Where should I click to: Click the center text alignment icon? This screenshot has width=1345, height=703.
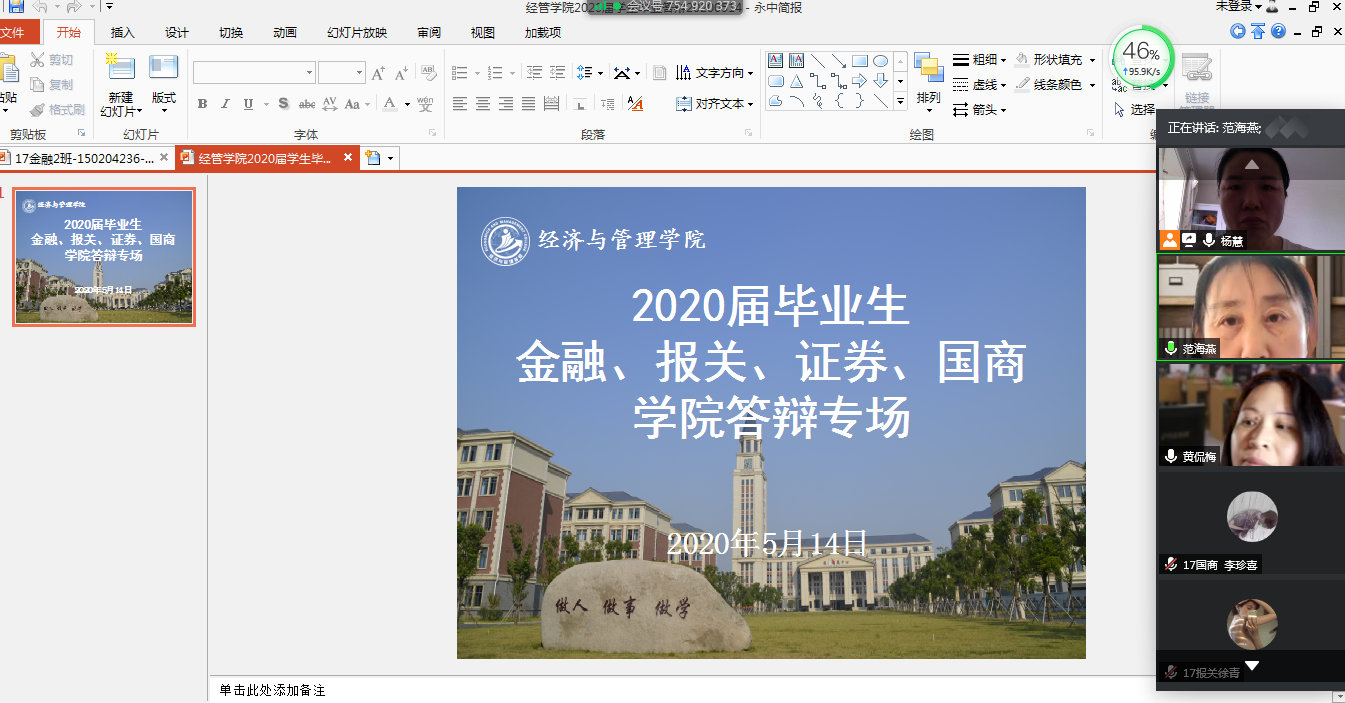483,104
